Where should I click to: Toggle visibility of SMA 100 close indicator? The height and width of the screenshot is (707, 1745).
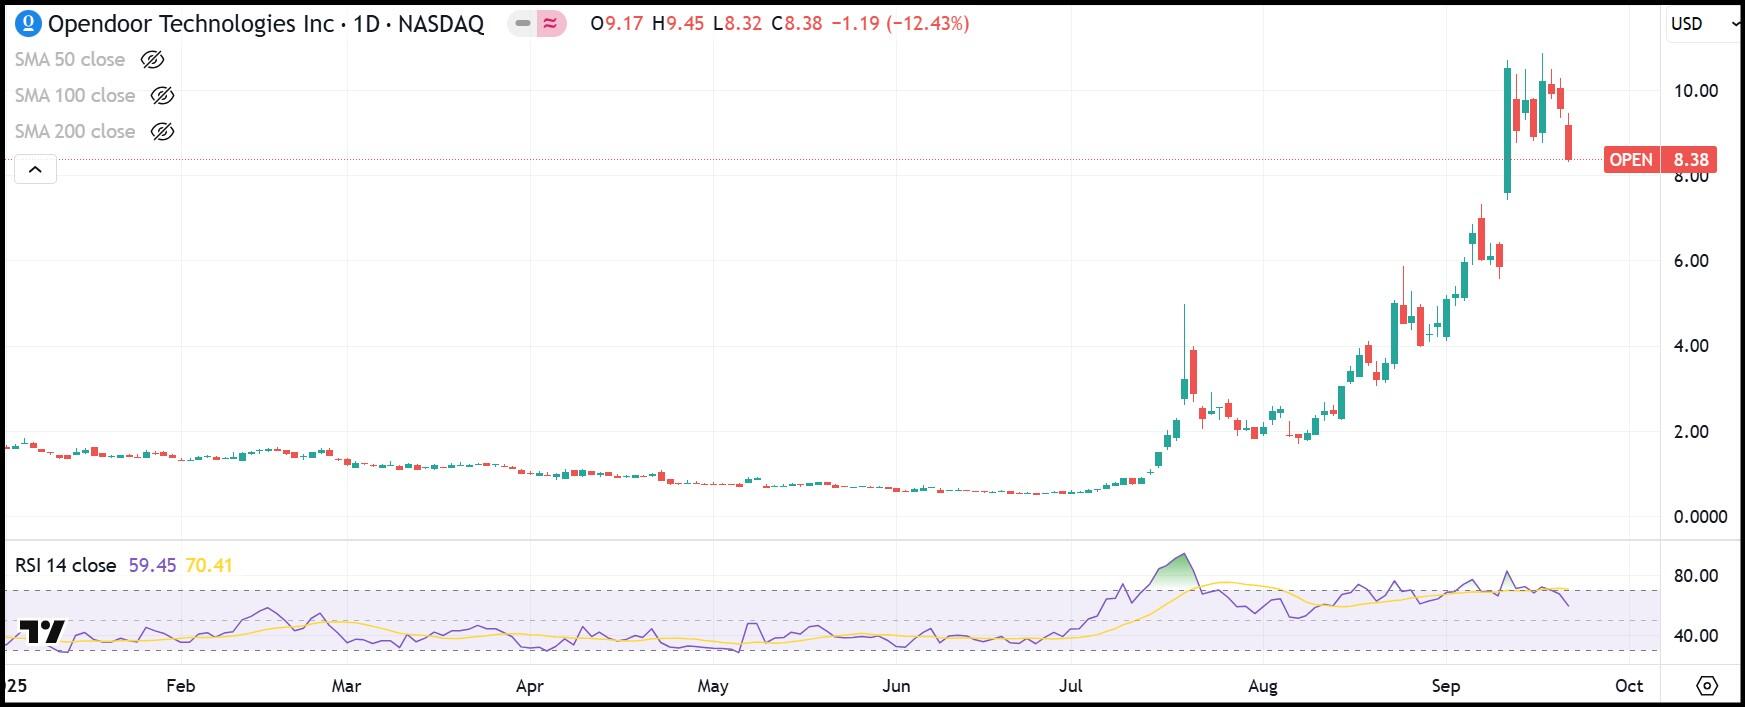coord(162,96)
